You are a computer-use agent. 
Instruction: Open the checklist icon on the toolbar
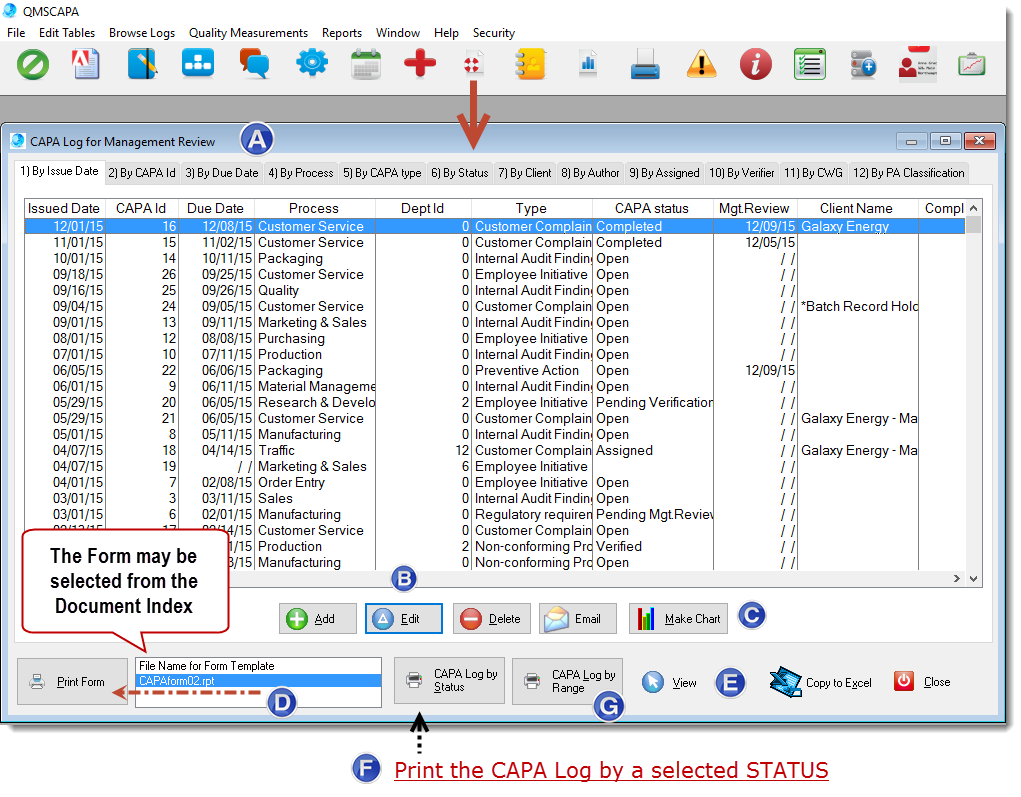point(809,63)
